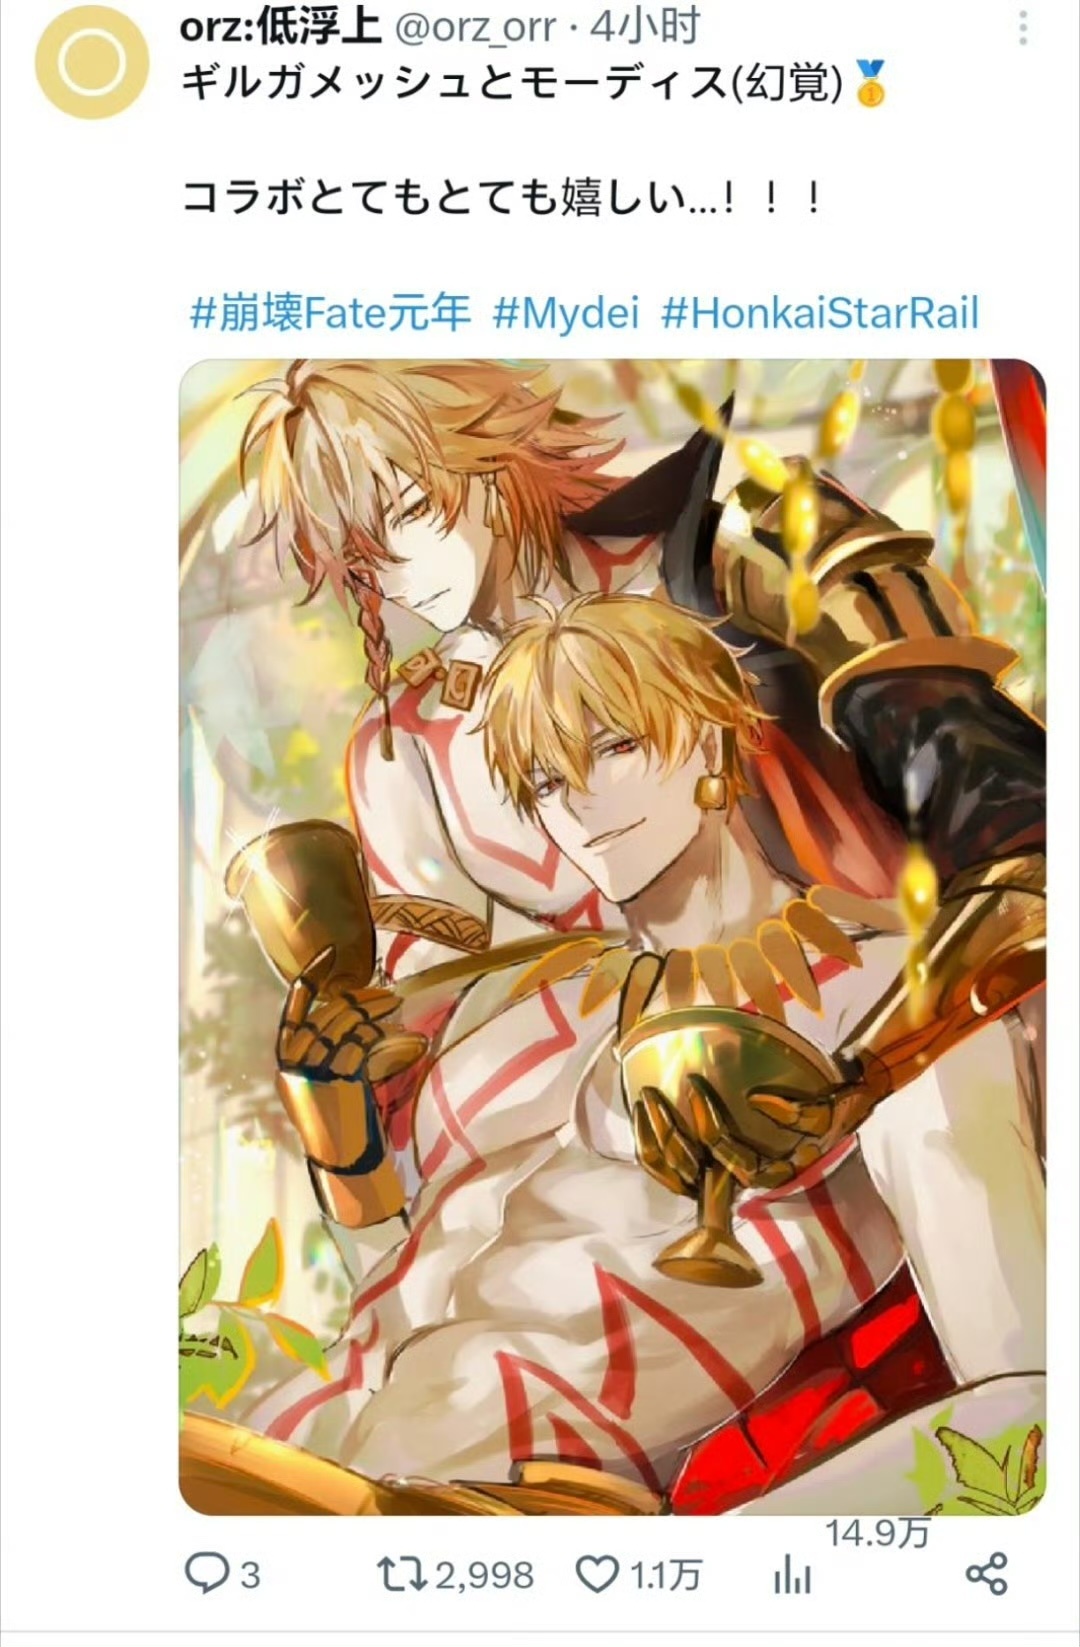Tap the share icon below the post
The height and width of the screenshot is (1647, 1080).
(x=986, y=1574)
